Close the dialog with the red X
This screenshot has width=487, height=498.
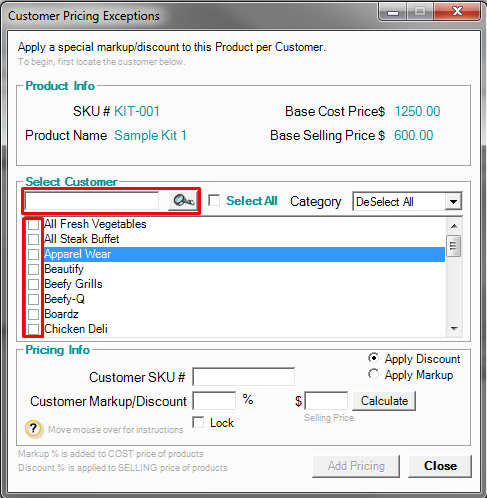457,12
